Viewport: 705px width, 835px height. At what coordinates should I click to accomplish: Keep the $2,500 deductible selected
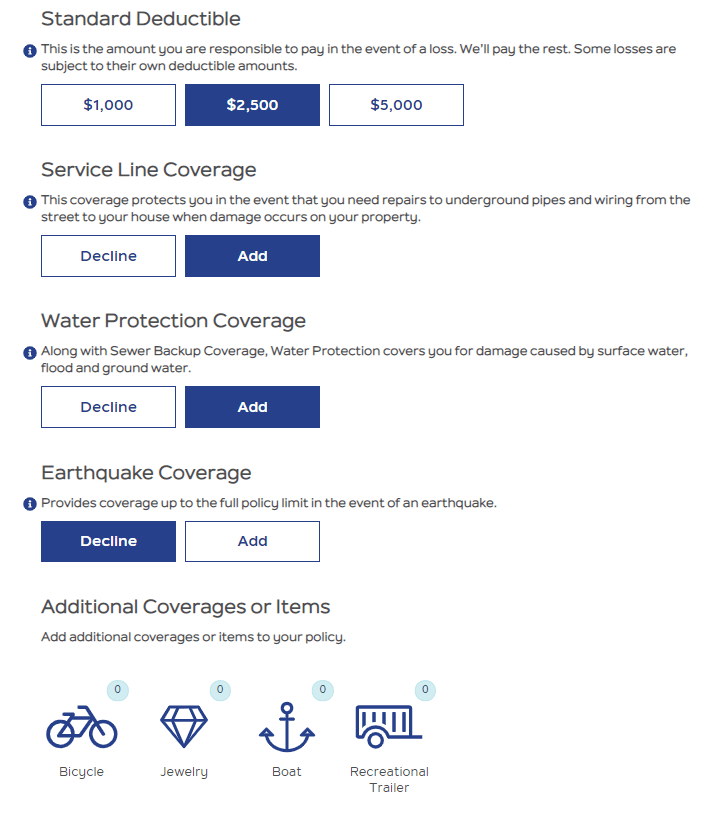(x=252, y=105)
